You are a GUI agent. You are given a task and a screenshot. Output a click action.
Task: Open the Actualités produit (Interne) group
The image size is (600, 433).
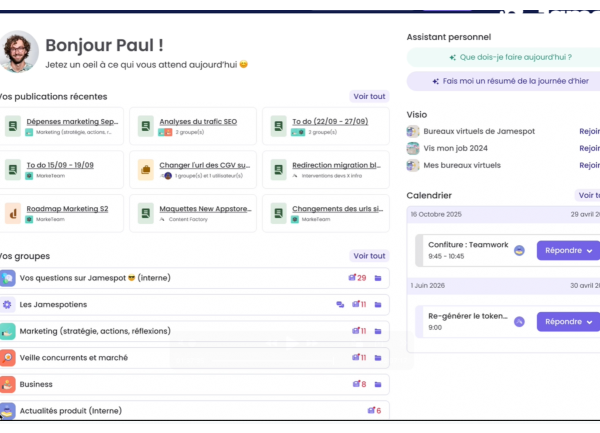tap(70, 410)
